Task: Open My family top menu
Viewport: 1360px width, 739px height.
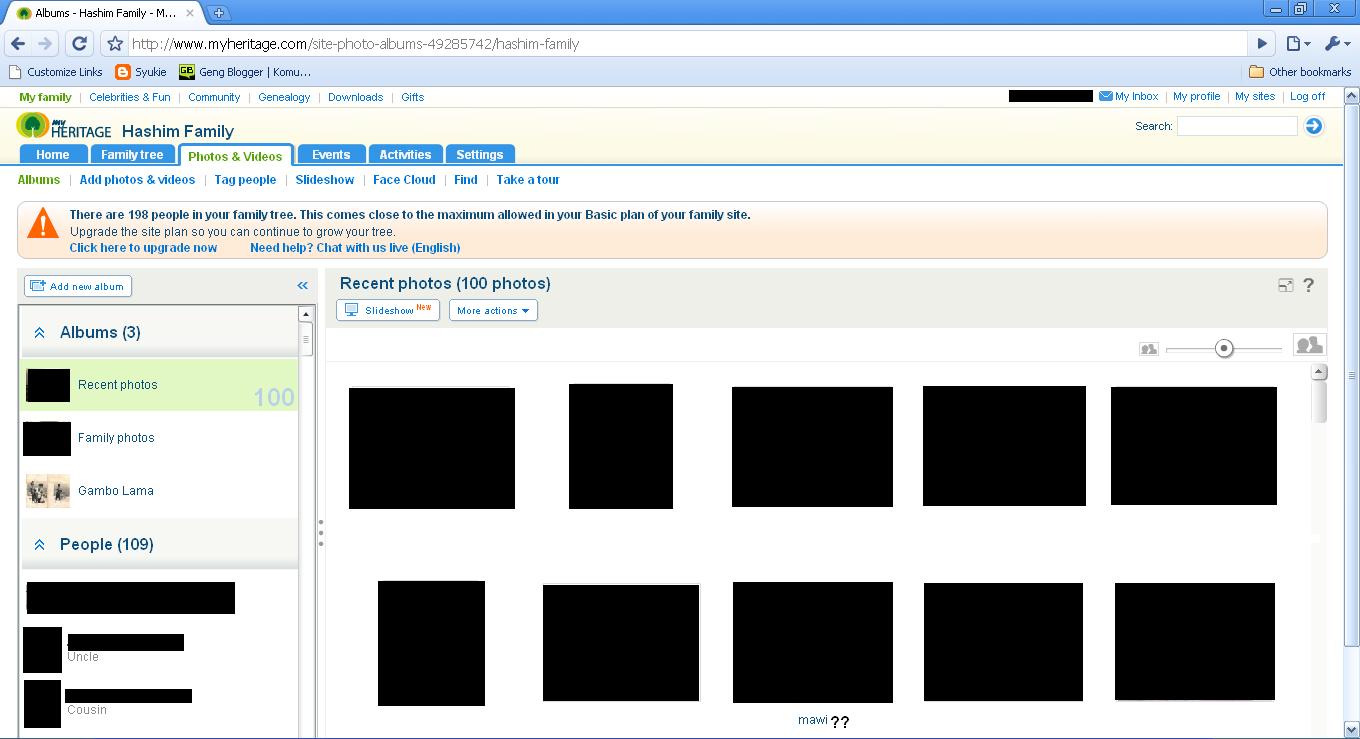Action: pyautogui.click(x=45, y=98)
